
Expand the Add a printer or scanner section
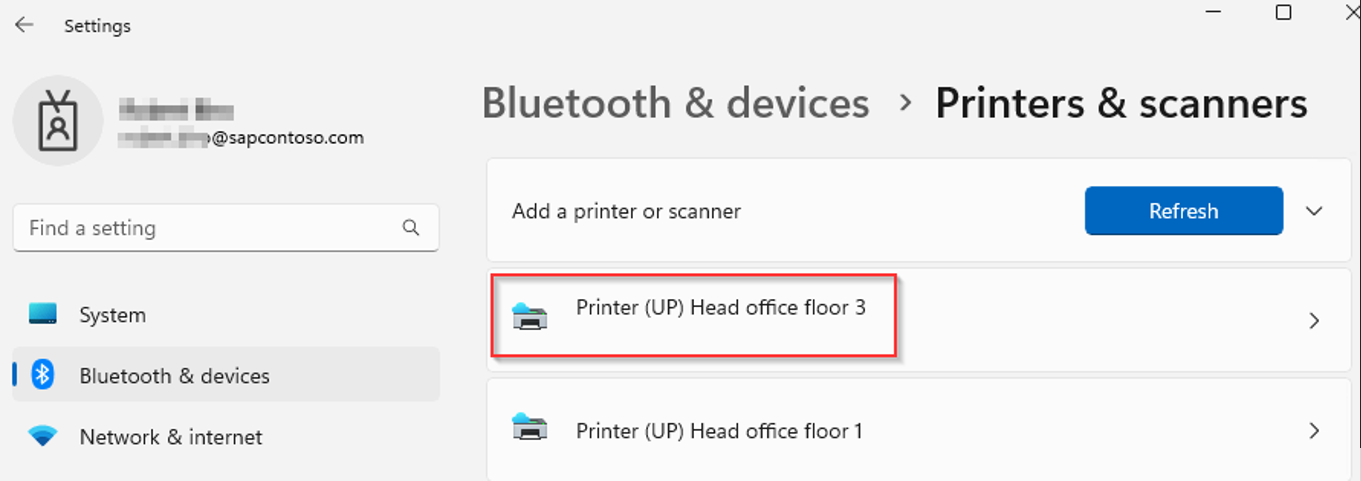coord(1314,211)
